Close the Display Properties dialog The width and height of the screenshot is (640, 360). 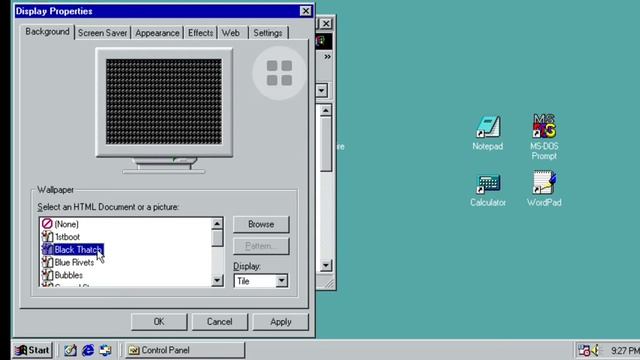click(x=306, y=11)
